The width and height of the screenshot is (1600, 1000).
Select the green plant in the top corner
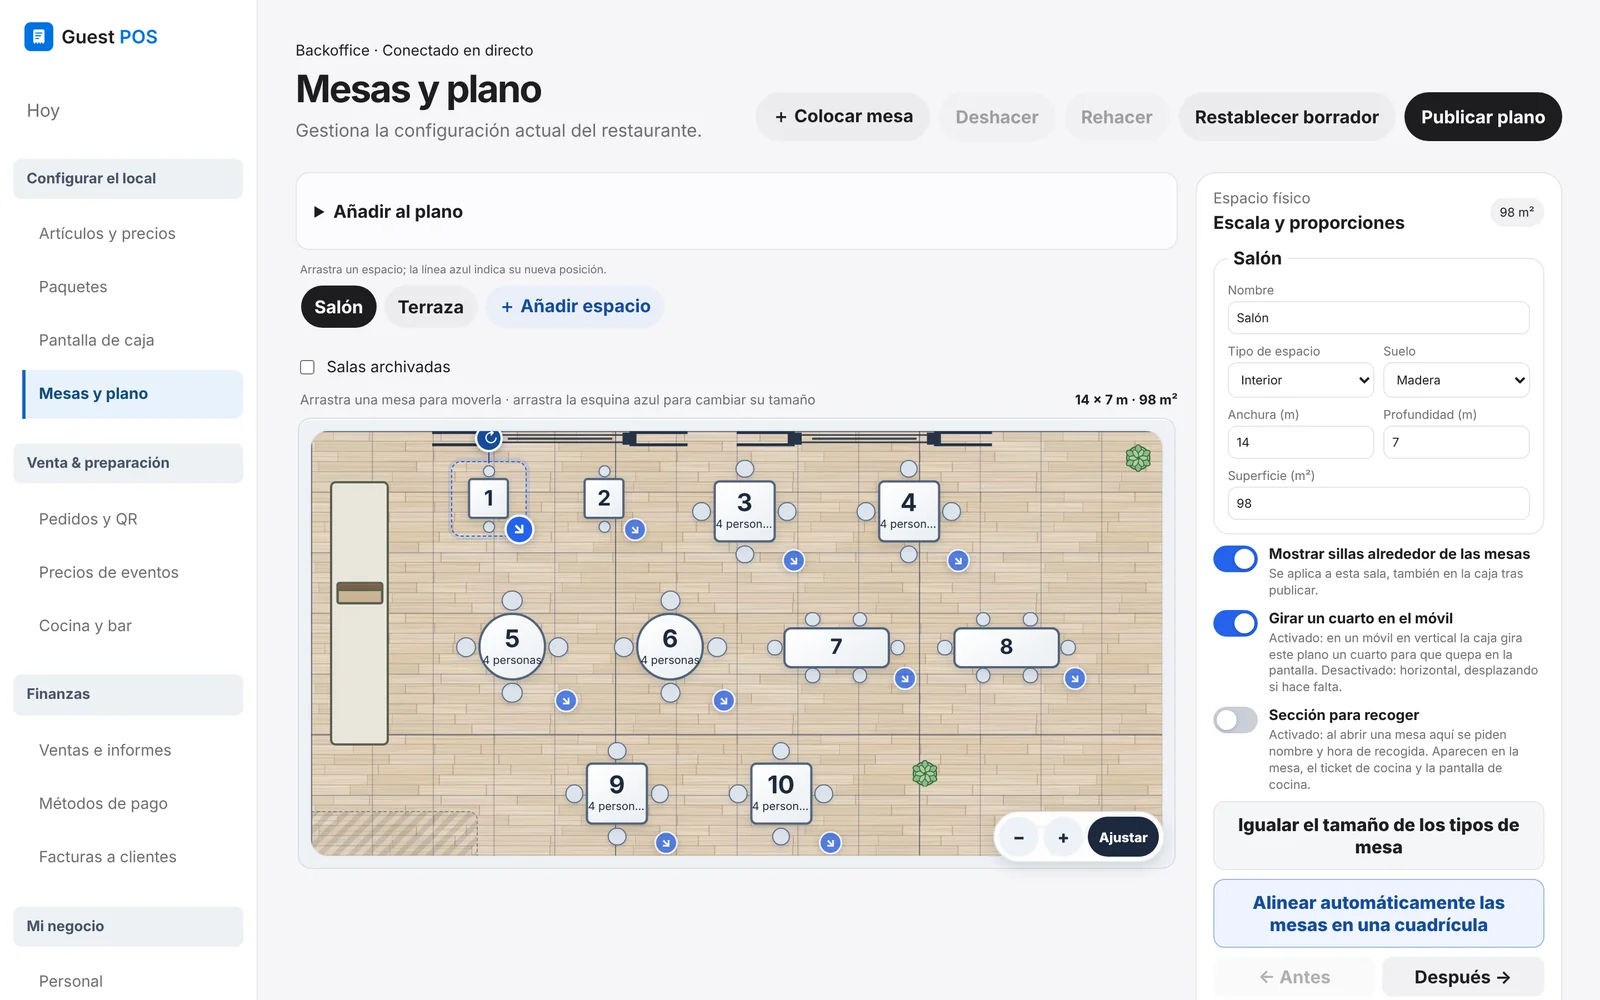[x=1138, y=458]
